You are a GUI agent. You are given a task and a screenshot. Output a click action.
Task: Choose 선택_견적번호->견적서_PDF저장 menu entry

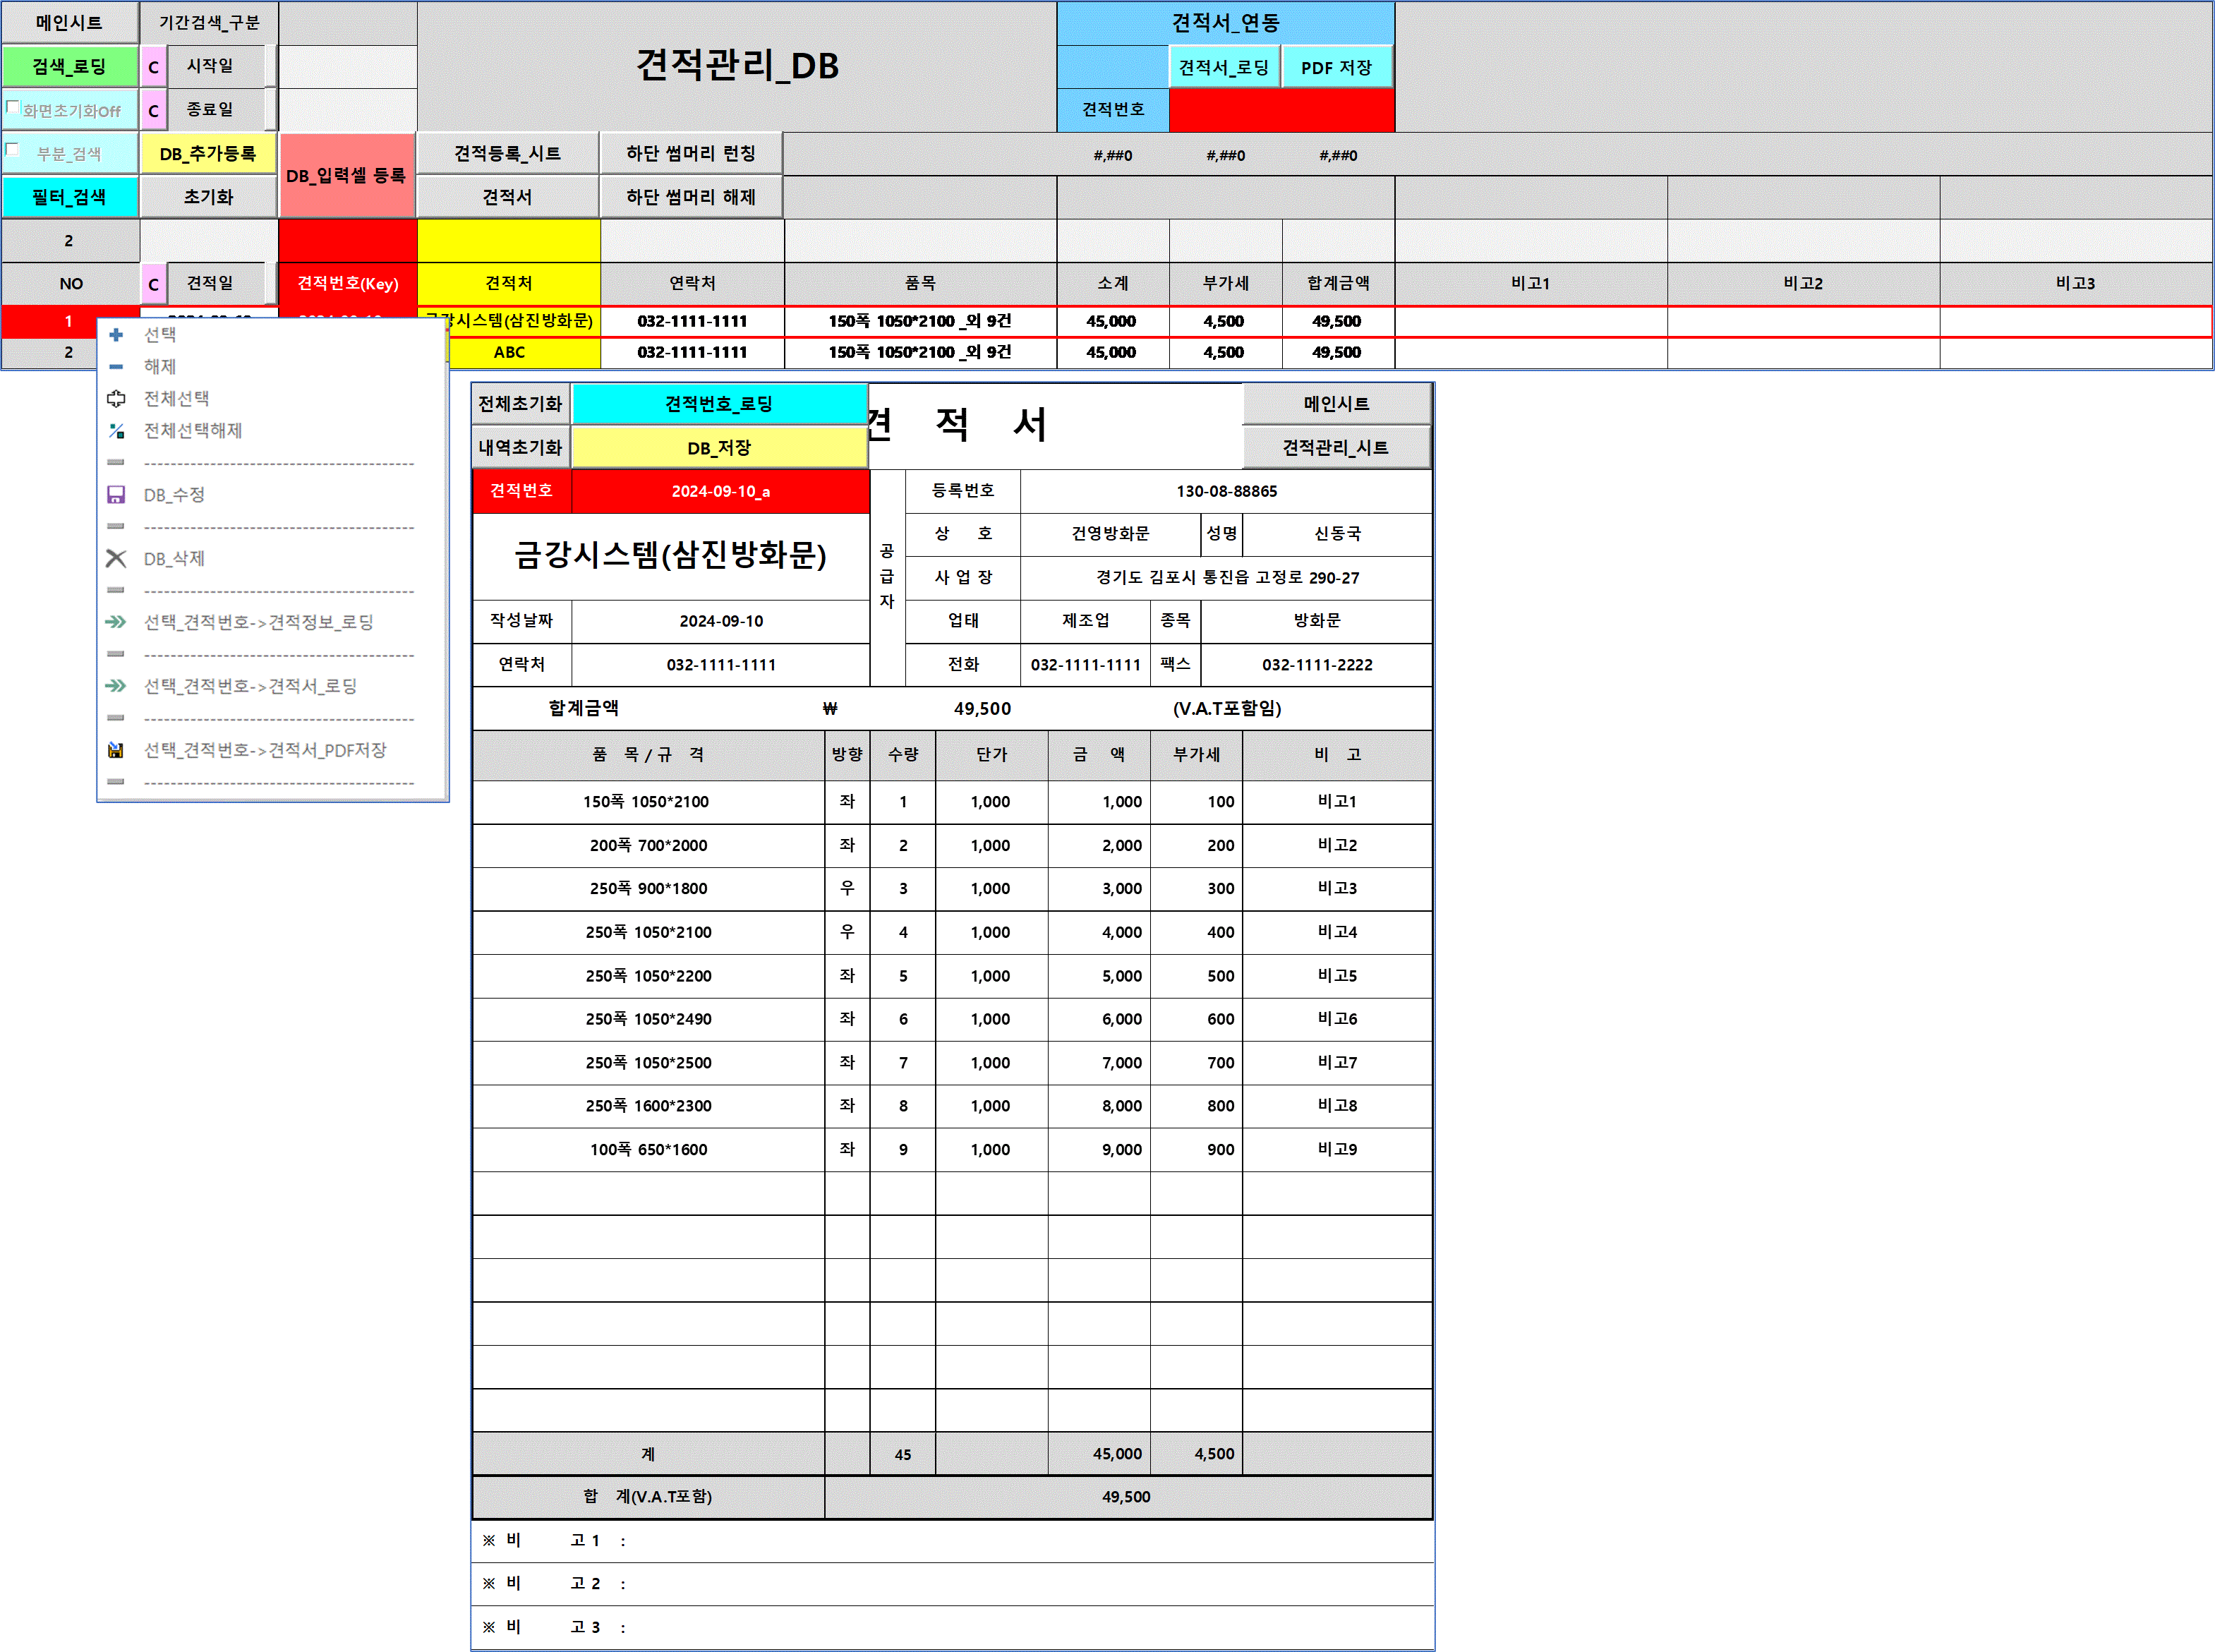(265, 750)
